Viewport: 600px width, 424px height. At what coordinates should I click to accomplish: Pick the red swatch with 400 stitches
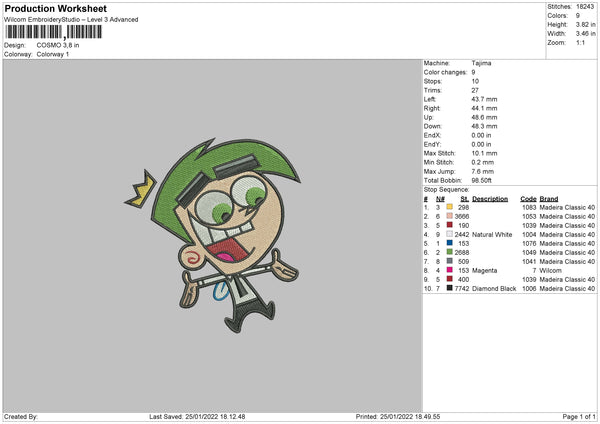pos(450,279)
